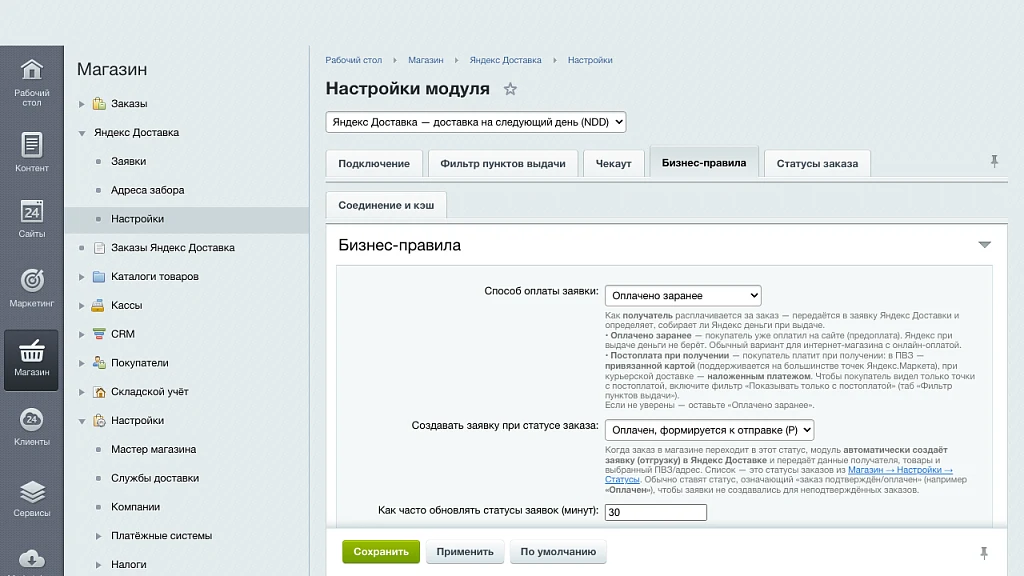Click the Заказы shopping bag icon
The height and width of the screenshot is (576, 1024).
click(99, 103)
